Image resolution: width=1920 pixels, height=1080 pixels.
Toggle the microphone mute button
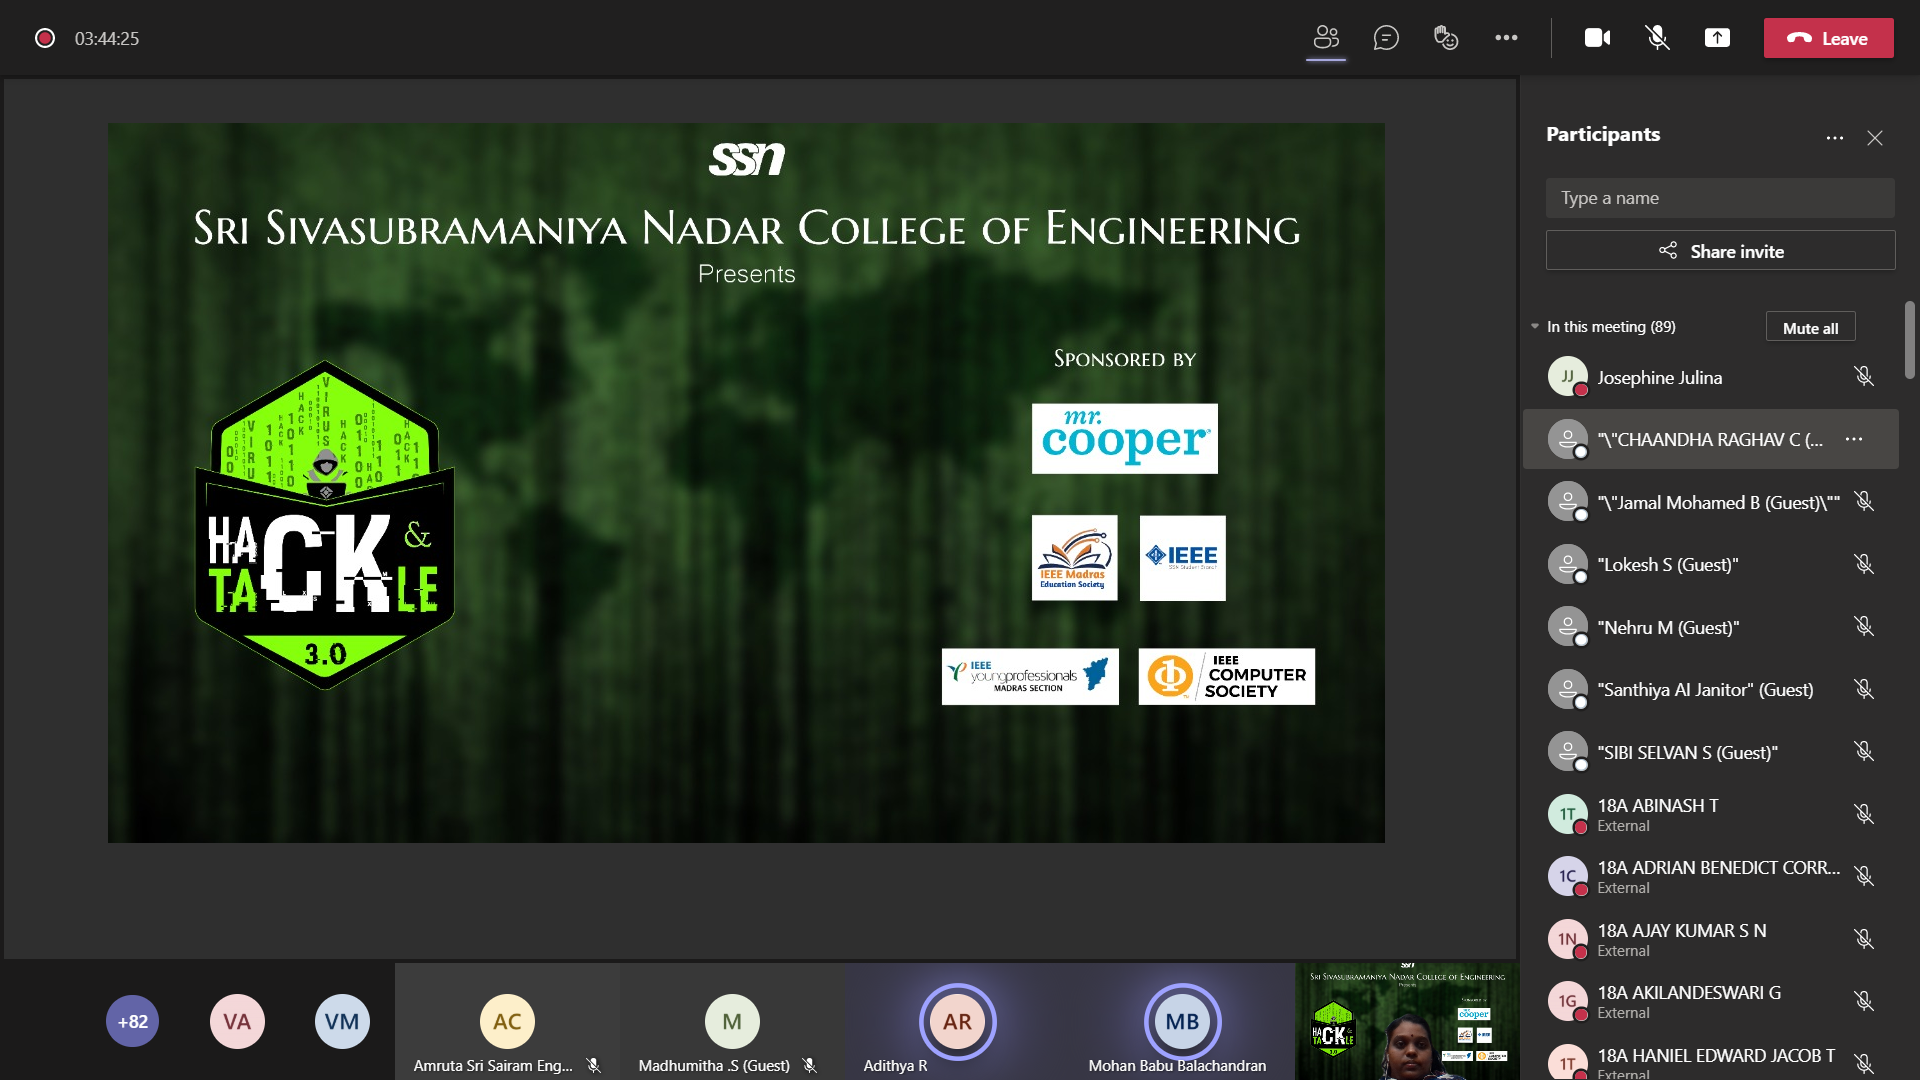1657,38
